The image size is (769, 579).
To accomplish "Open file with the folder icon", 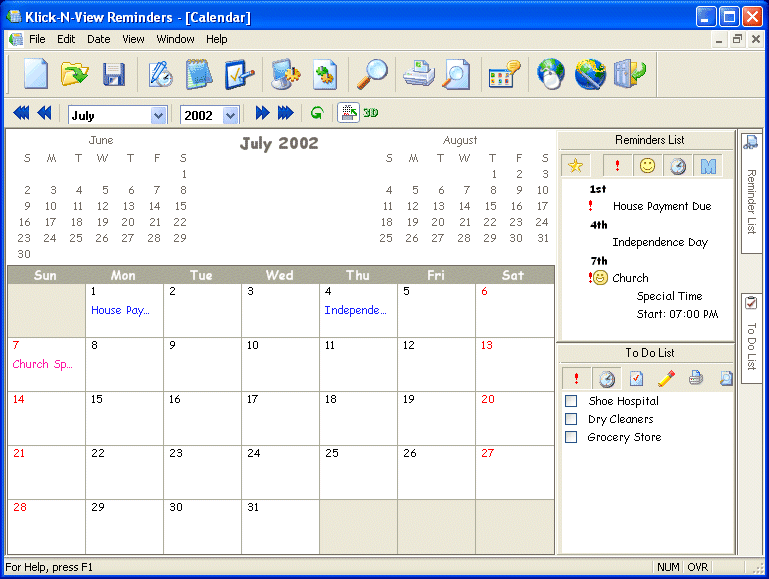I will (74, 74).
